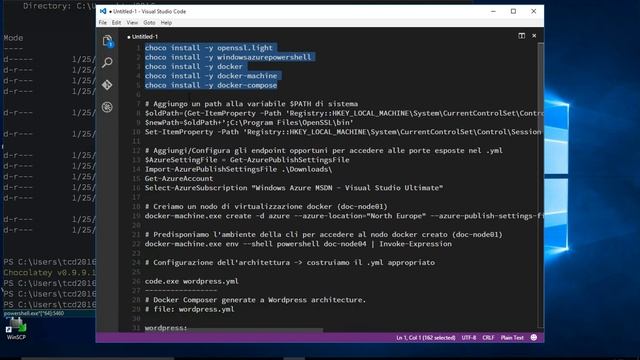Select the Untitled-1 editor tab
This screenshot has width=640, height=360.
(x=143, y=37)
